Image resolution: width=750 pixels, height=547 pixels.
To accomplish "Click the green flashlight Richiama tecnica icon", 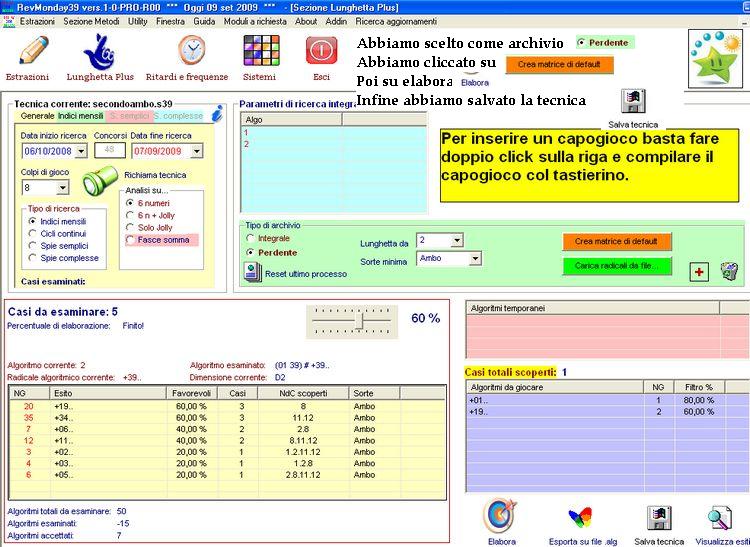I will pyautogui.click(x=99, y=181).
